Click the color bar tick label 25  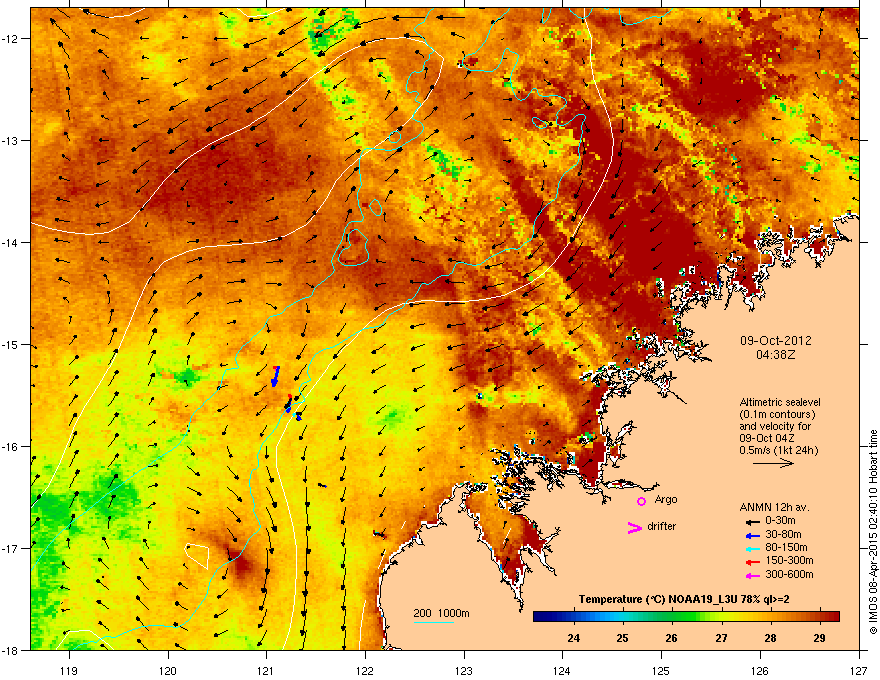point(622,638)
